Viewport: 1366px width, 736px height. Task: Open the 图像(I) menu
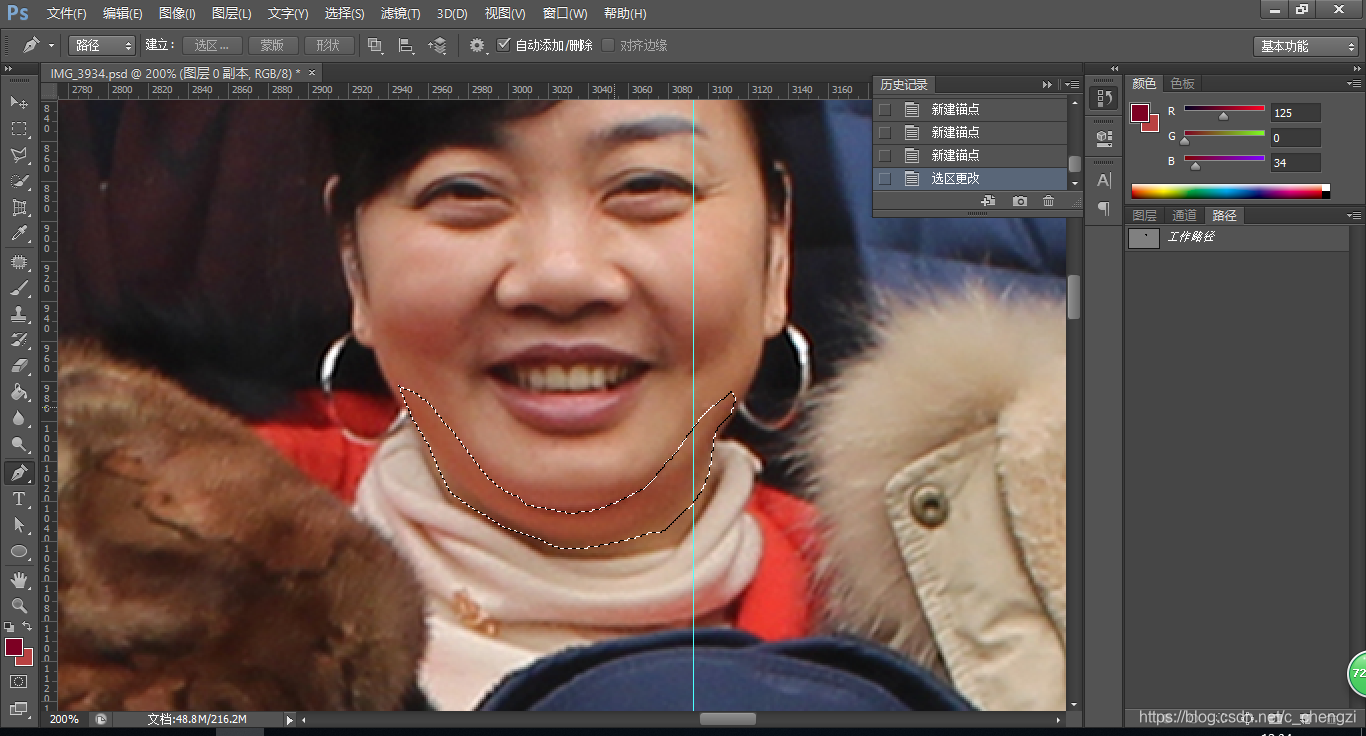(x=177, y=14)
